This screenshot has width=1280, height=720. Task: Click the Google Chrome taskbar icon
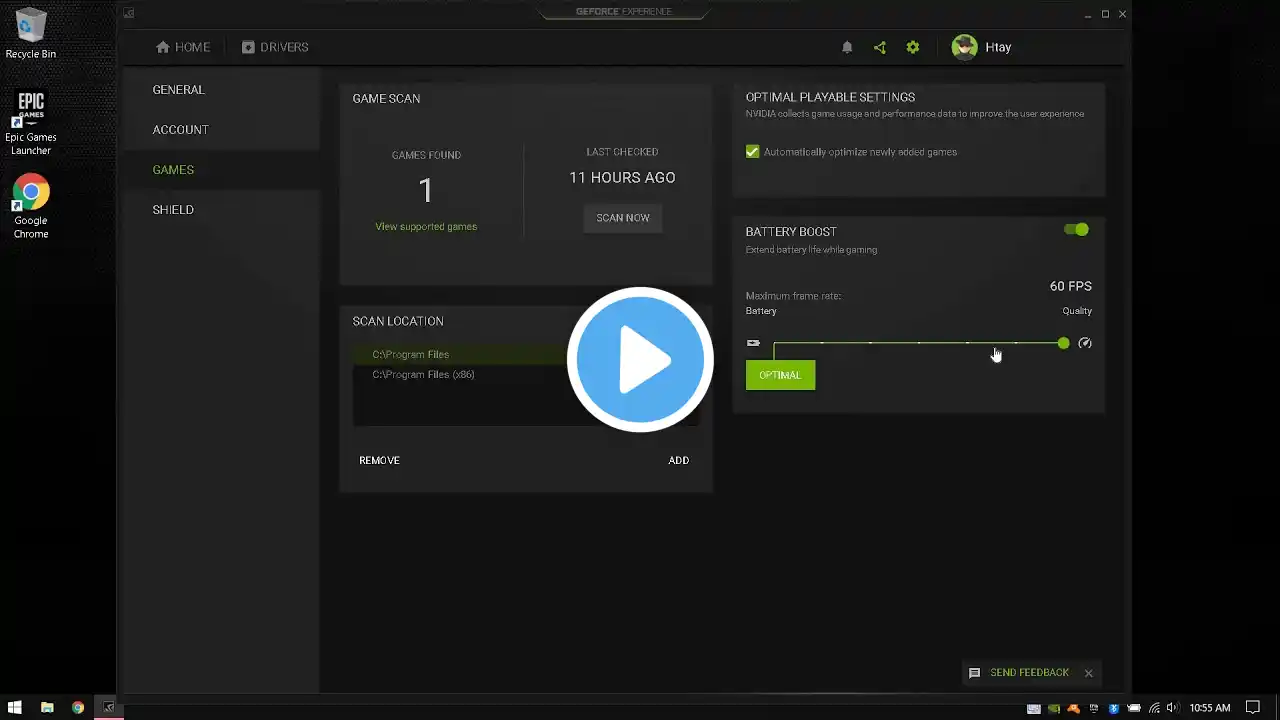pyautogui.click(x=78, y=708)
